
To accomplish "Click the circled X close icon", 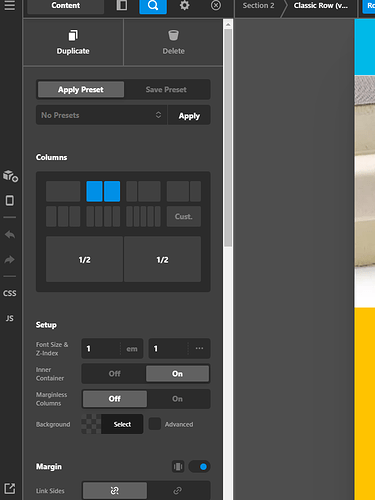I will point(216,5).
